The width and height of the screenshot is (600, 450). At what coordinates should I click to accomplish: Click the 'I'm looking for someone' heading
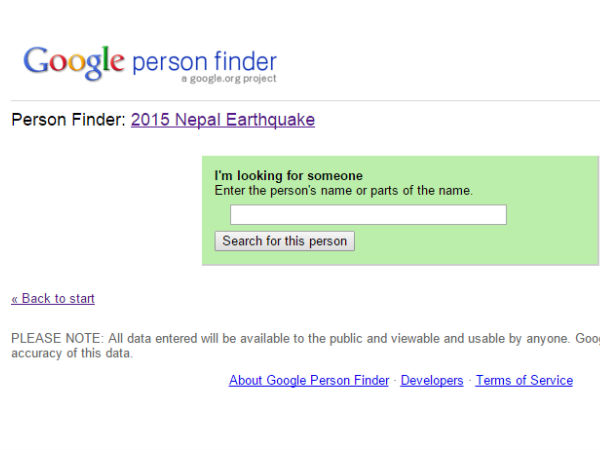(x=289, y=176)
